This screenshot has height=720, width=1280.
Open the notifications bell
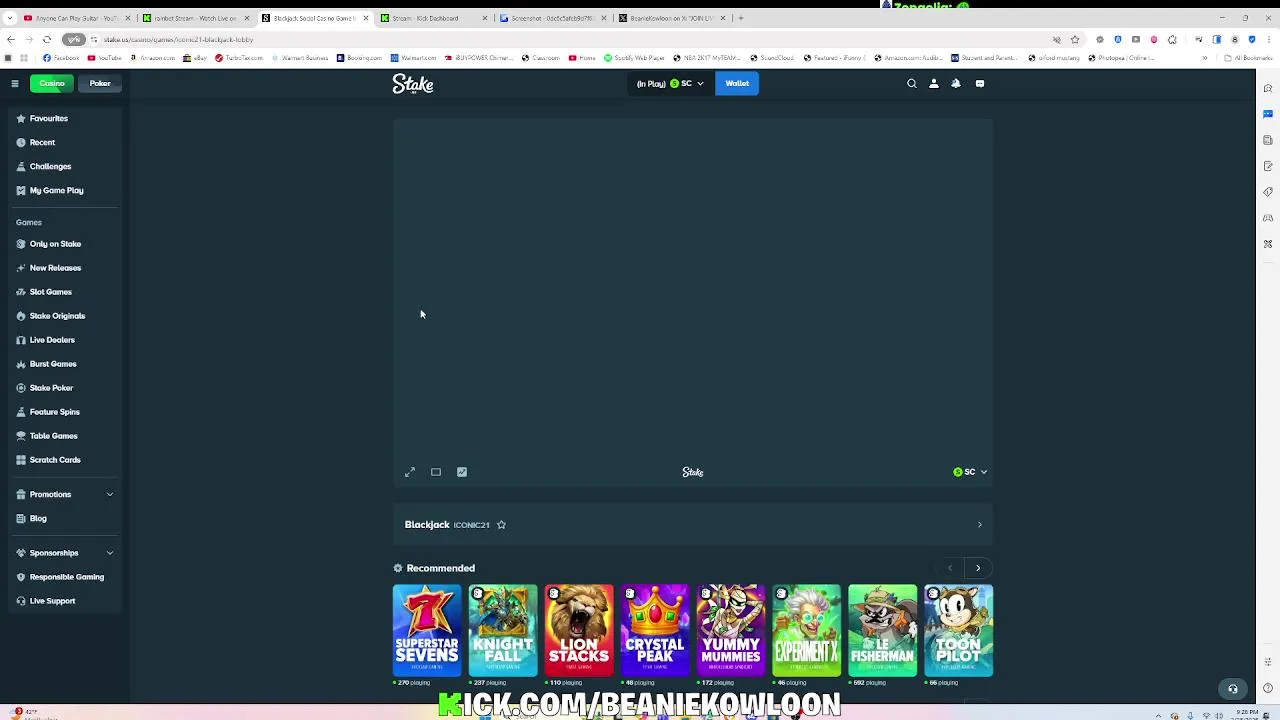[x=956, y=84]
